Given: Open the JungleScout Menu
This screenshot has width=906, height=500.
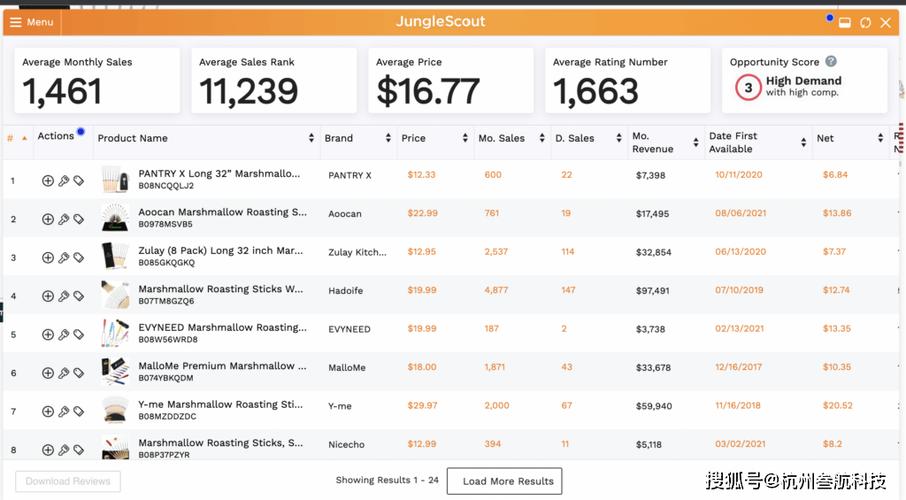Looking at the screenshot, I should (32, 22).
